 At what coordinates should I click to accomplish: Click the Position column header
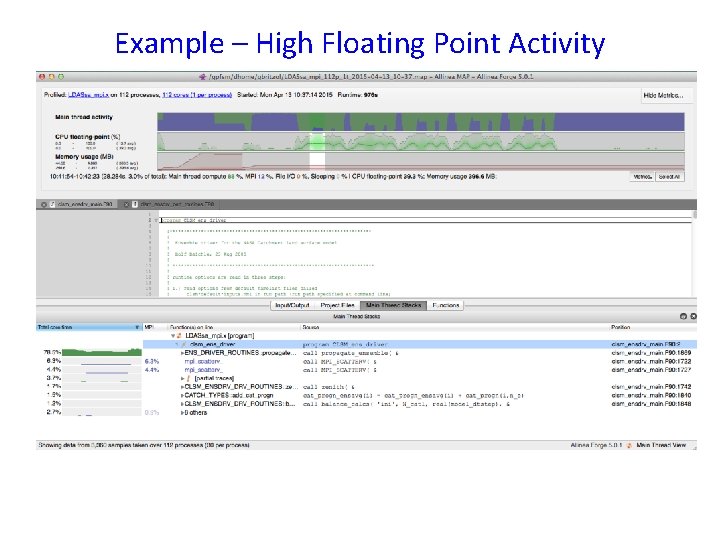[x=653, y=327]
